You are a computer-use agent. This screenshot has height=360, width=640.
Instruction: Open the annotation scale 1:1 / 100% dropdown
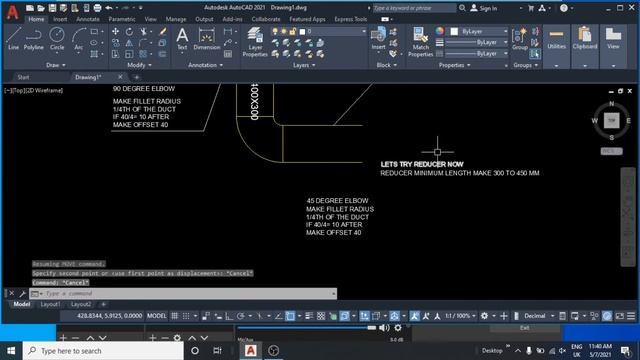pos(460,316)
